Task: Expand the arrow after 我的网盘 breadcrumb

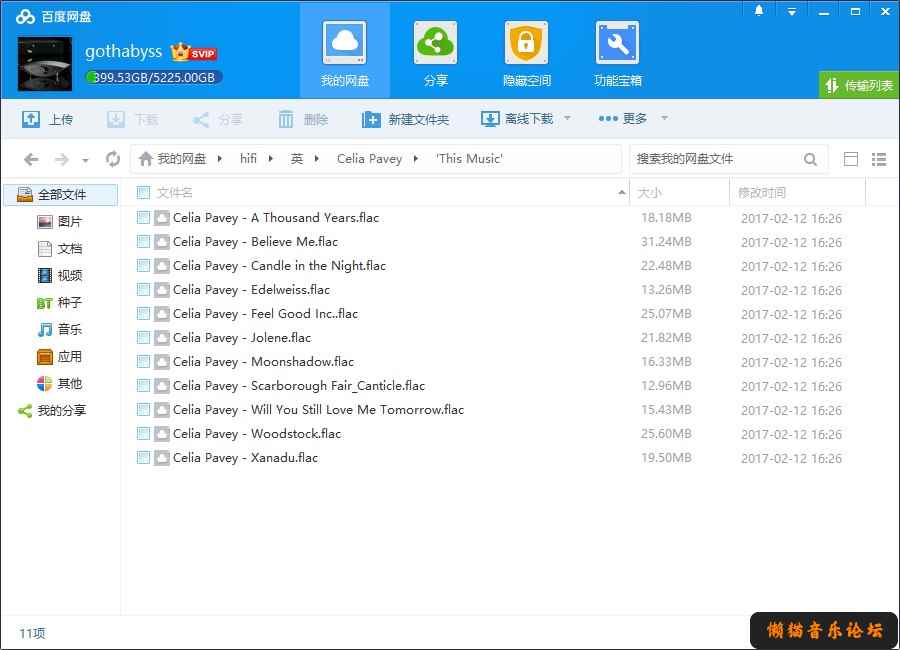Action: click(220, 158)
